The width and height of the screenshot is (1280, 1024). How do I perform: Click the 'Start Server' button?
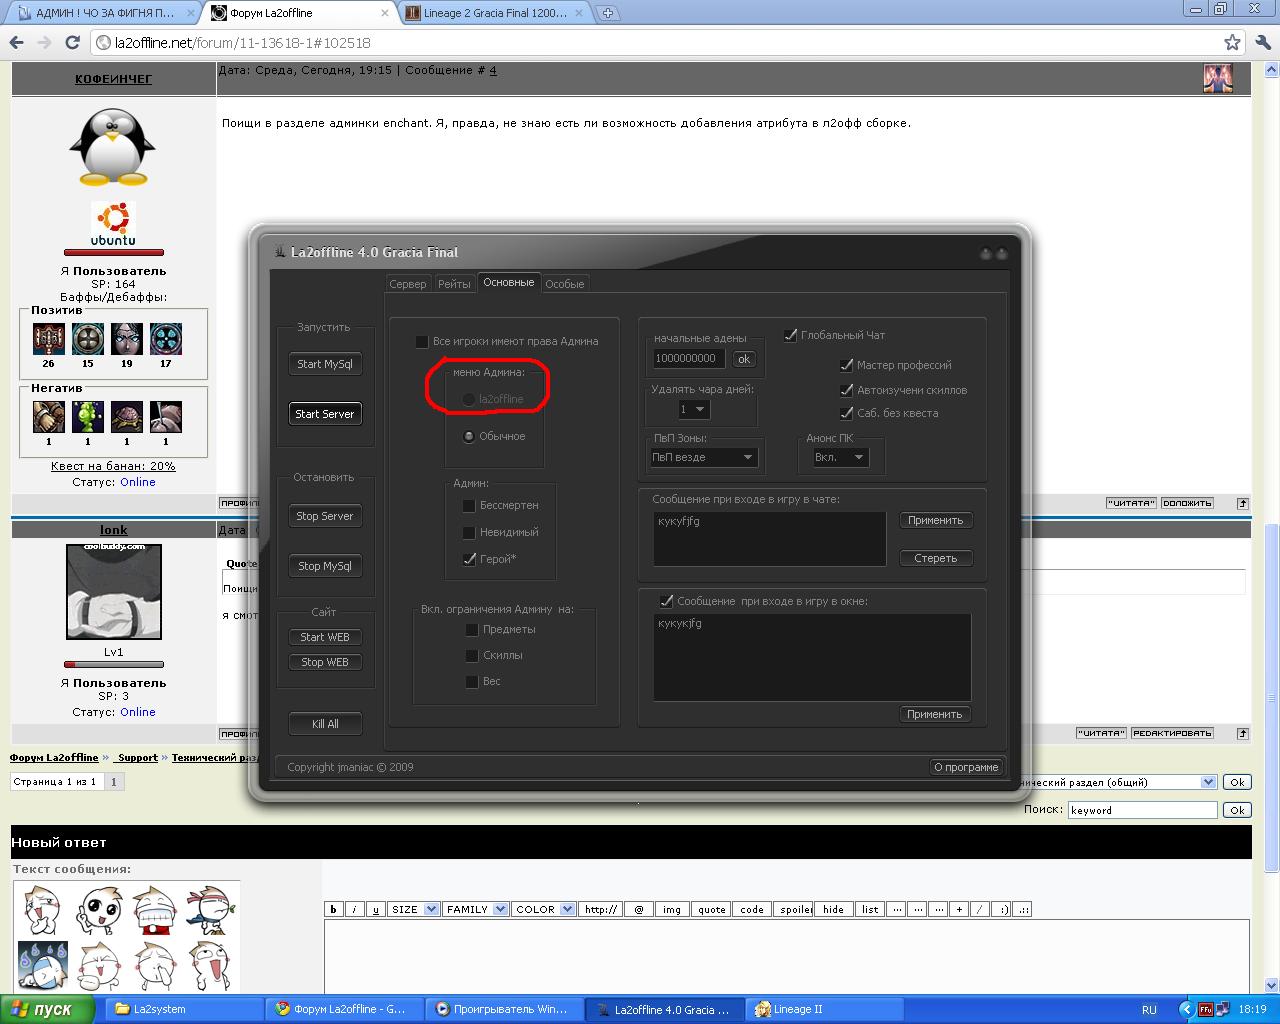pos(324,414)
